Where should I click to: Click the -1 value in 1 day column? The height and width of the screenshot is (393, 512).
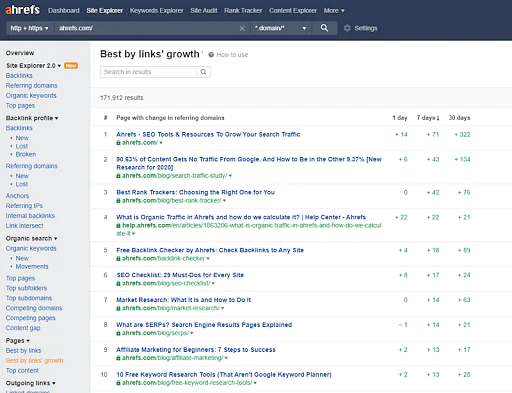click(403, 325)
